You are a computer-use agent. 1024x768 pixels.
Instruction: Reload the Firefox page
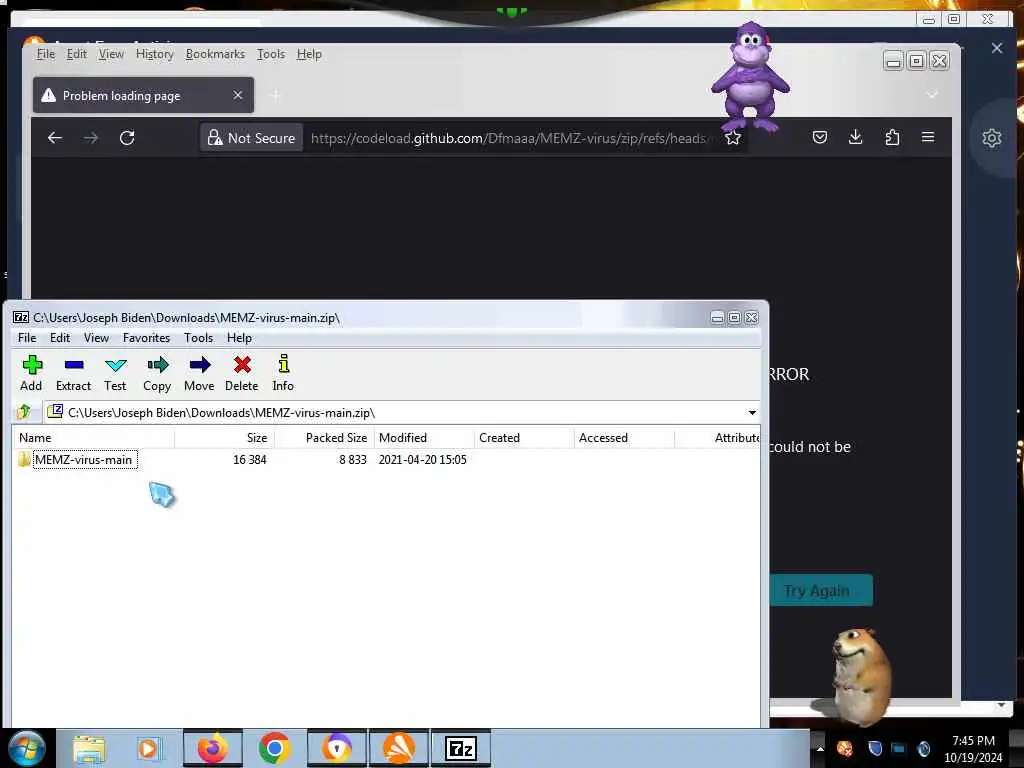coord(127,138)
